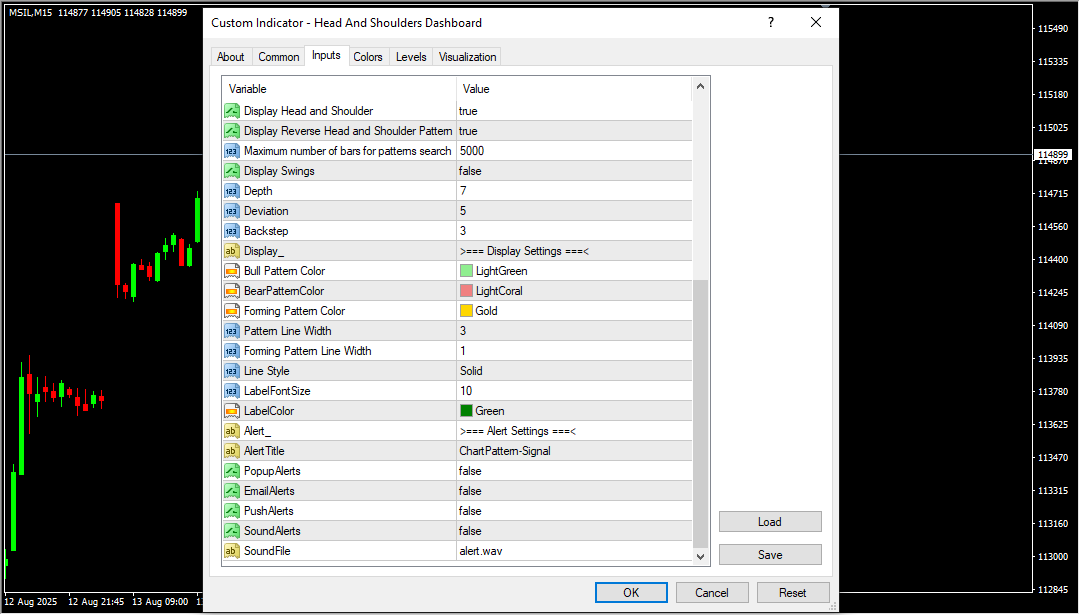The width and height of the screenshot is (1080, 615).
Task: Toggle the PopupAlerts false value
Action: 573,471
